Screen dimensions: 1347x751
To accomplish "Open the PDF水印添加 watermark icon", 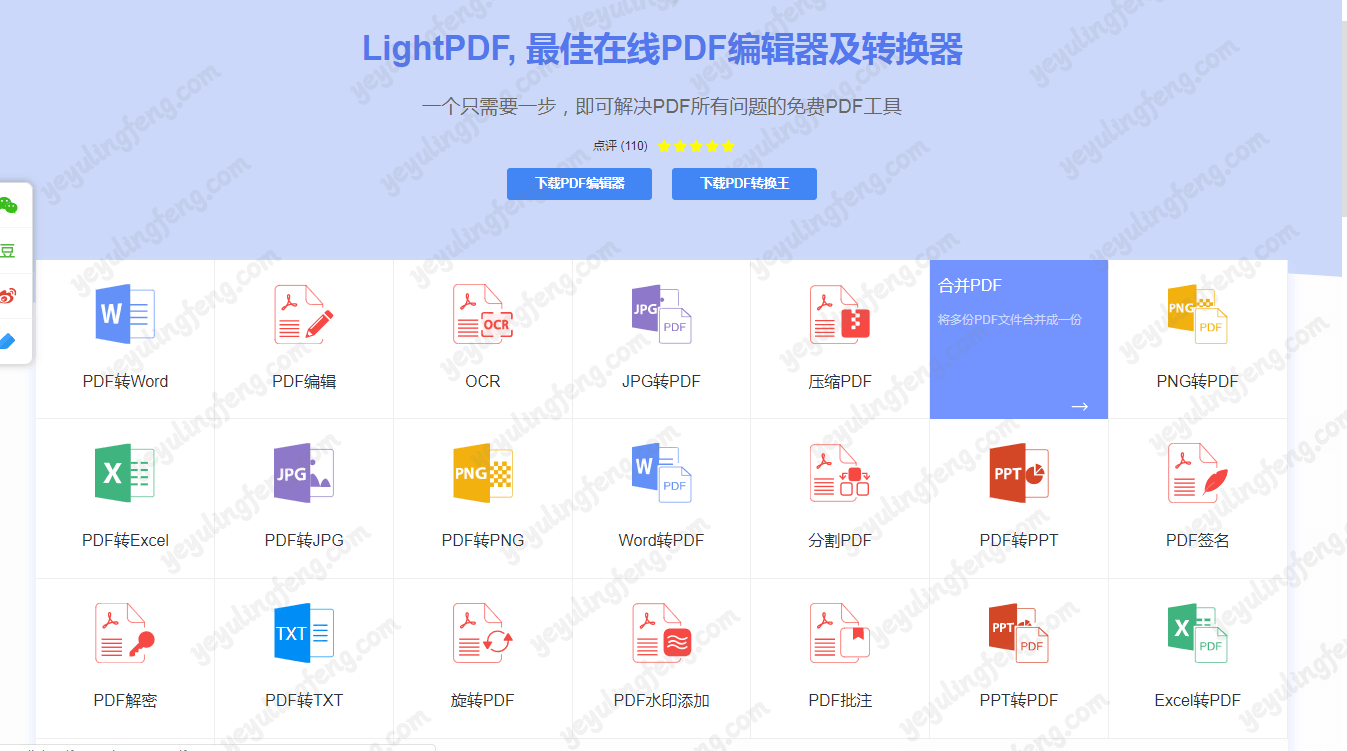I will (x=661, y=633).
